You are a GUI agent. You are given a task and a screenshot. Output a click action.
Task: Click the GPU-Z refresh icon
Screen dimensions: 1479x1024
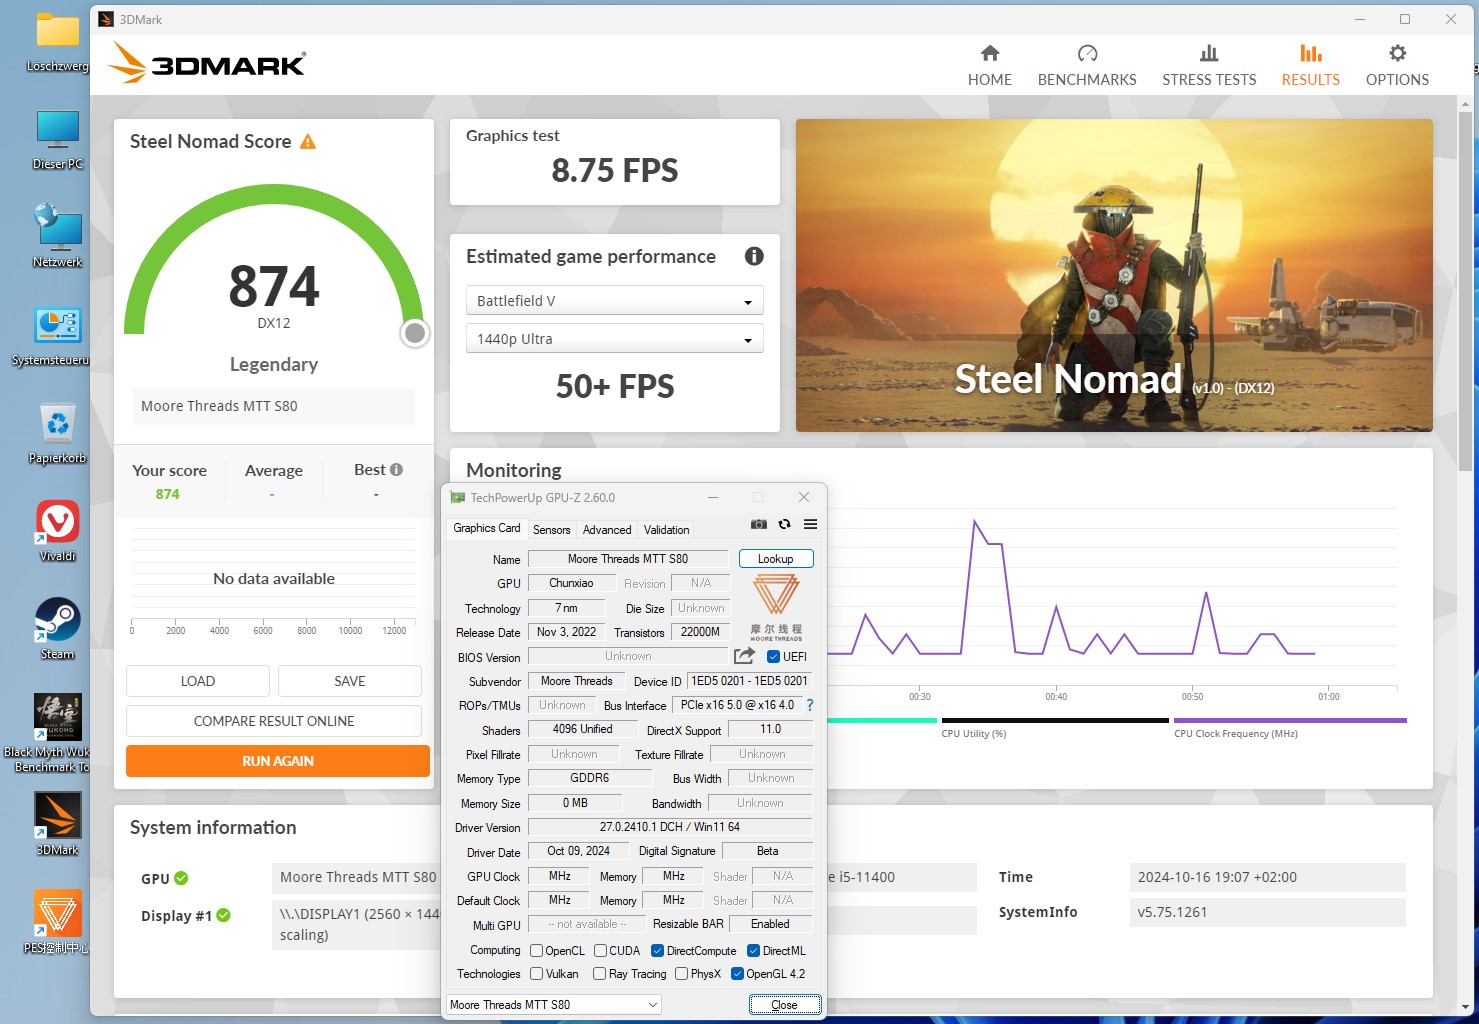tap(785, 524)
